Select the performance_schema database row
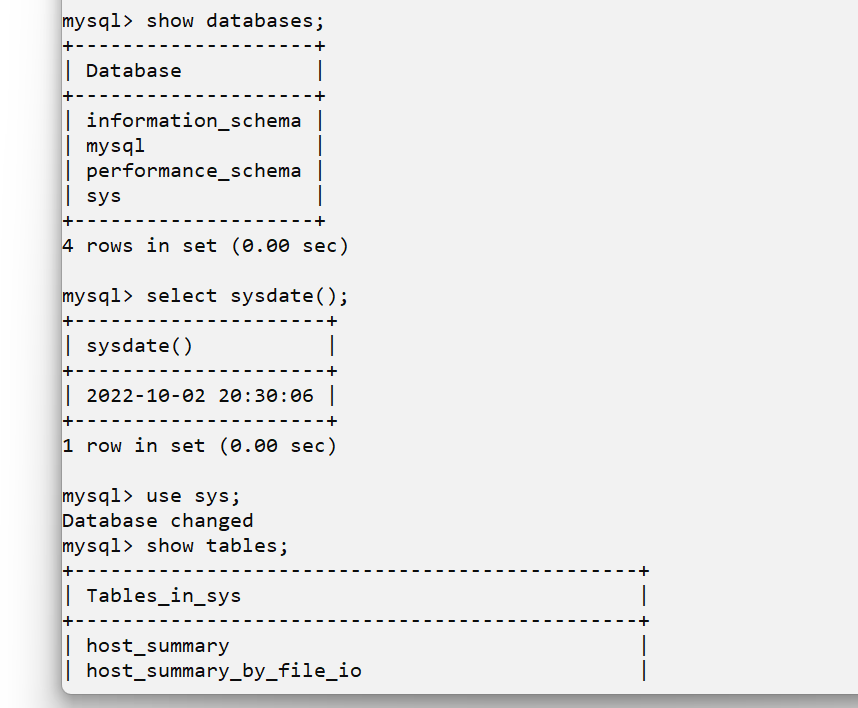The height and width of the screenshot is (708, 858). click(x=193, y=171)
